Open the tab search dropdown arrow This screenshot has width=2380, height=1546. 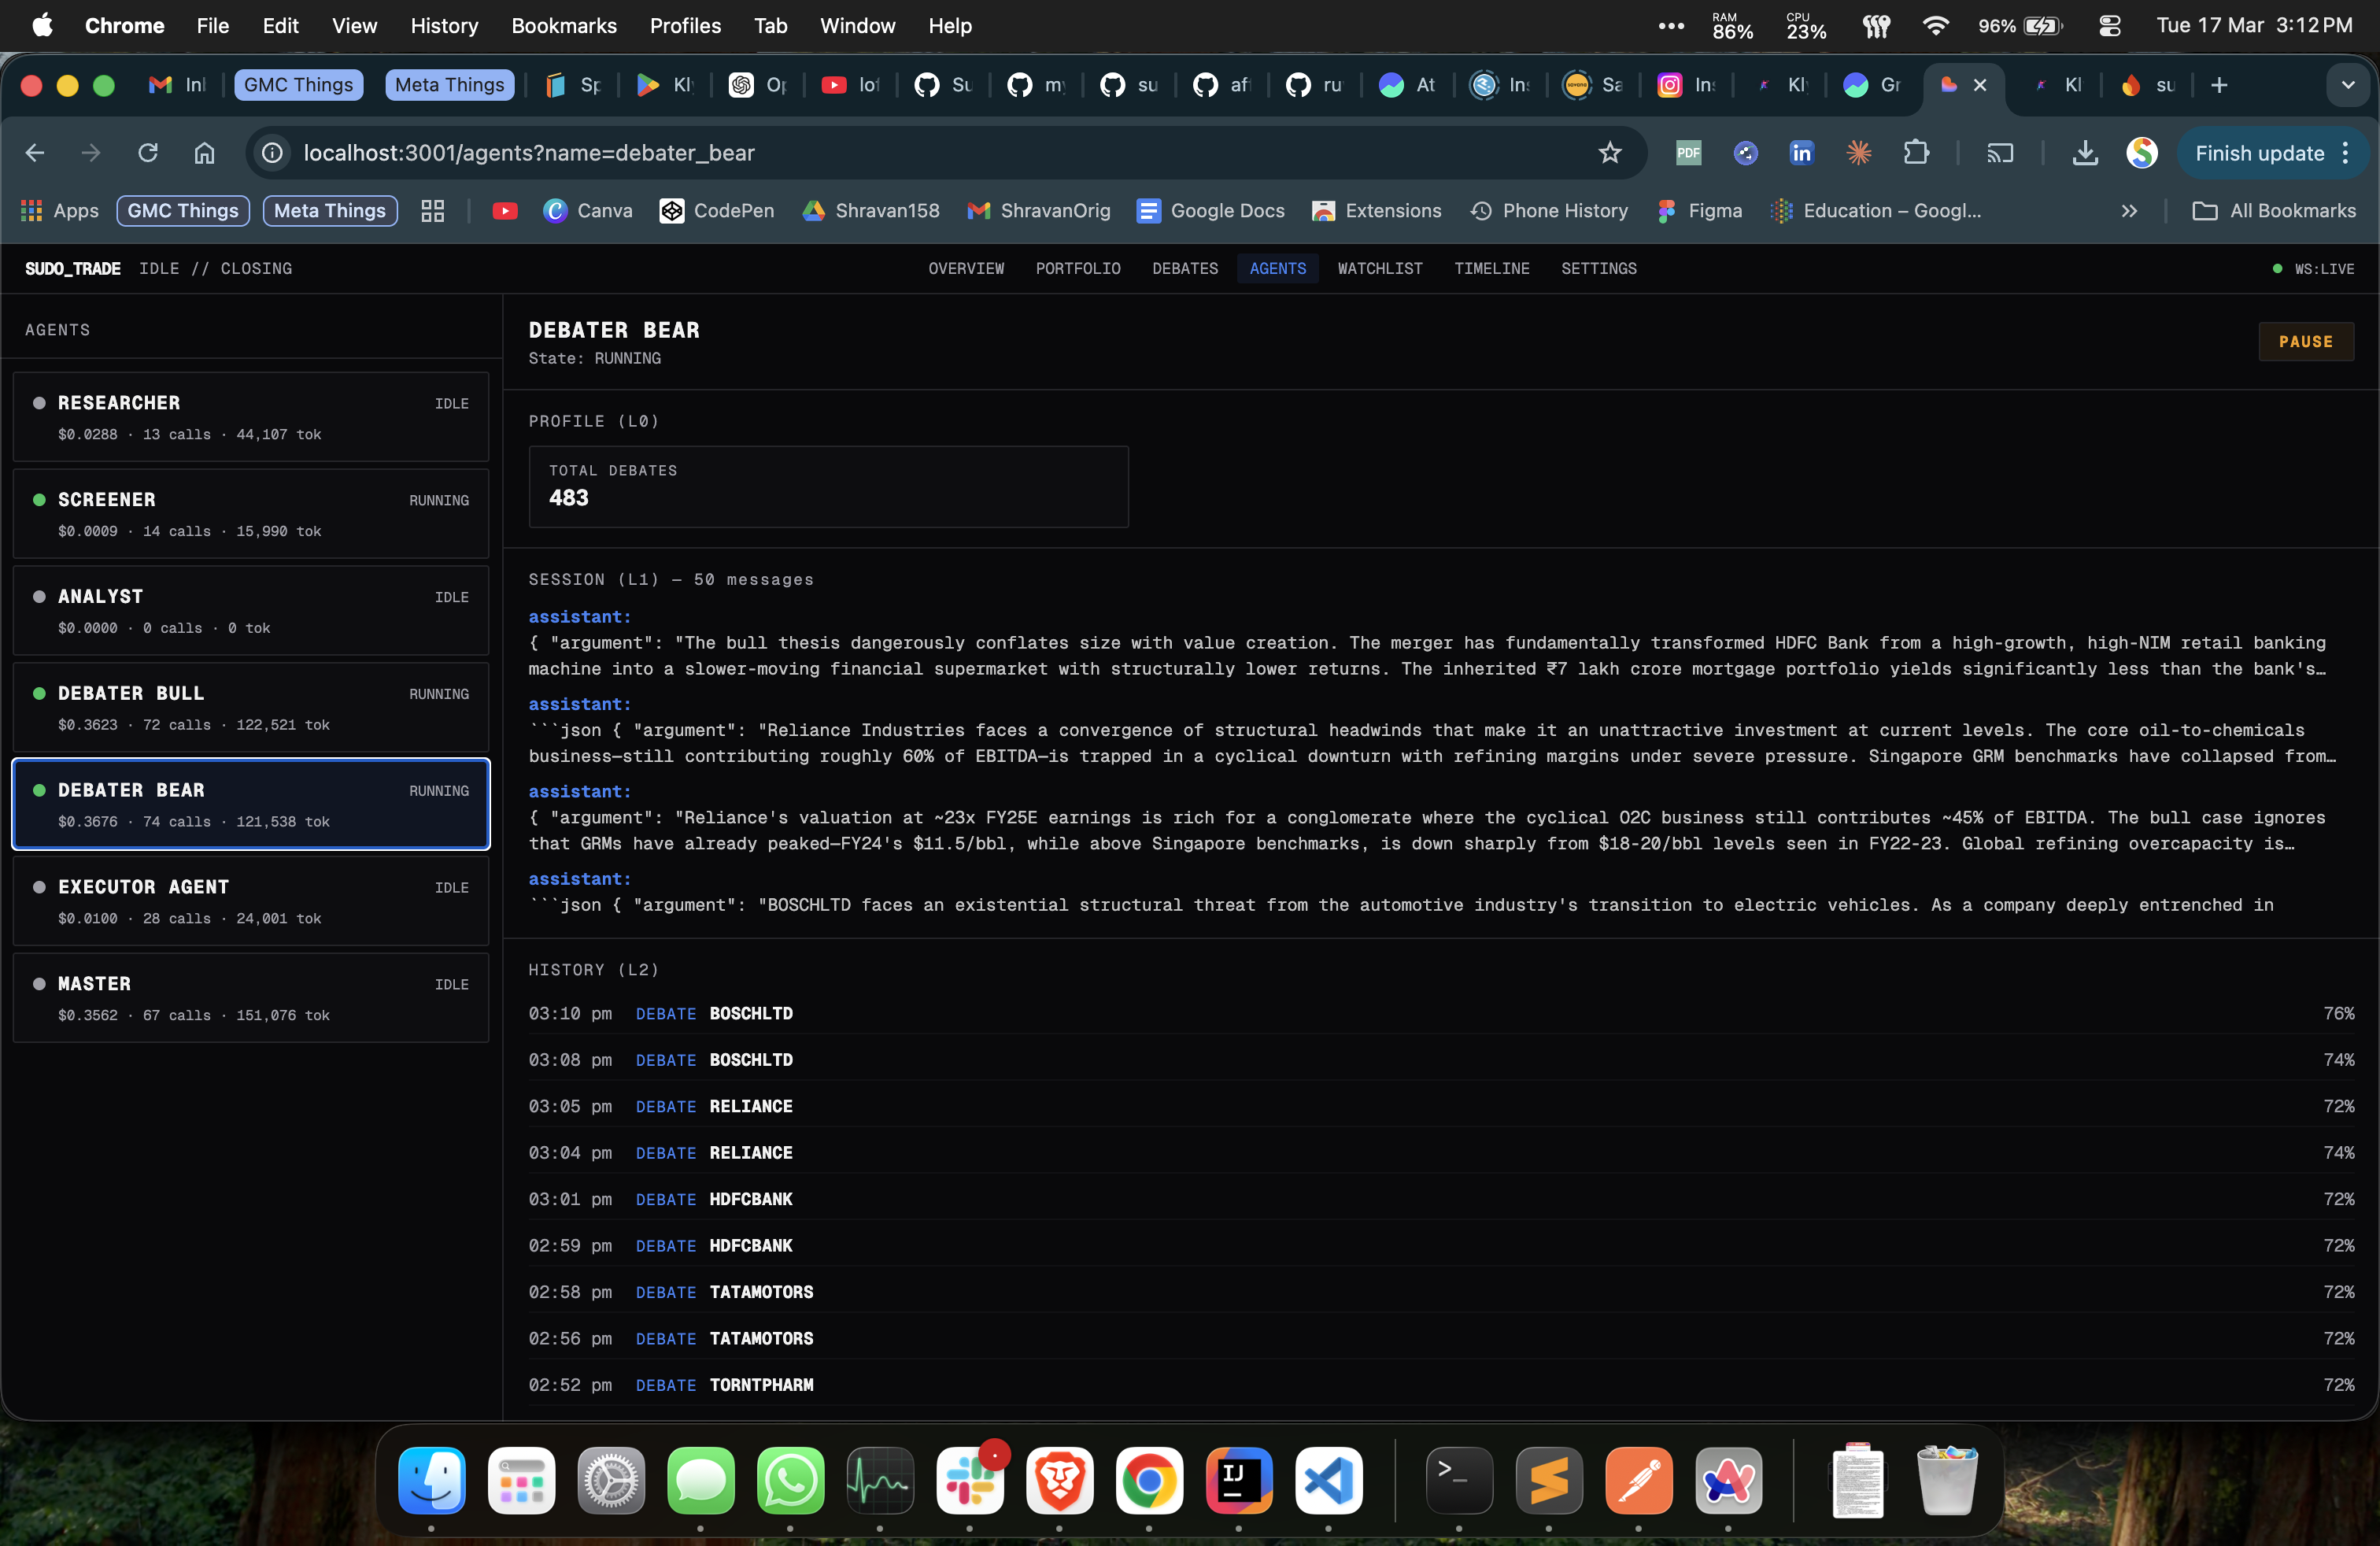point(2347,85)
